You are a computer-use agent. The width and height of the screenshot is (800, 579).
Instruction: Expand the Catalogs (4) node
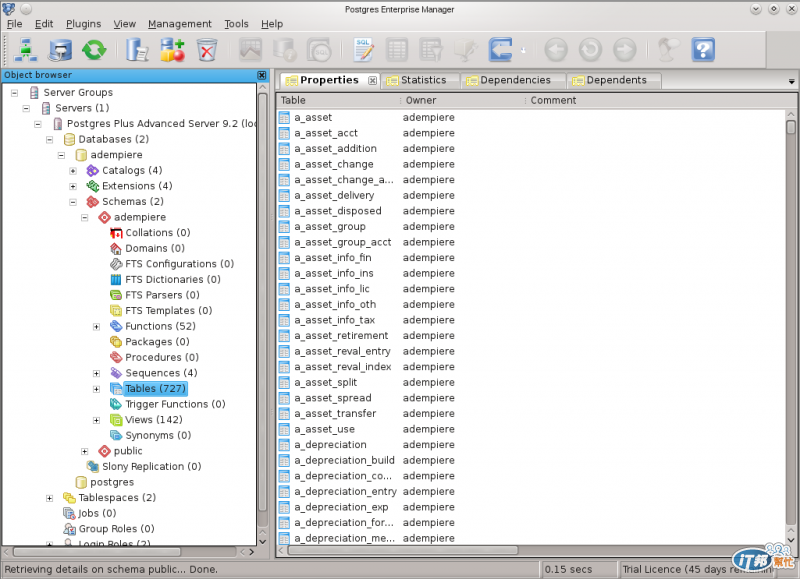[x=73, y=170]
